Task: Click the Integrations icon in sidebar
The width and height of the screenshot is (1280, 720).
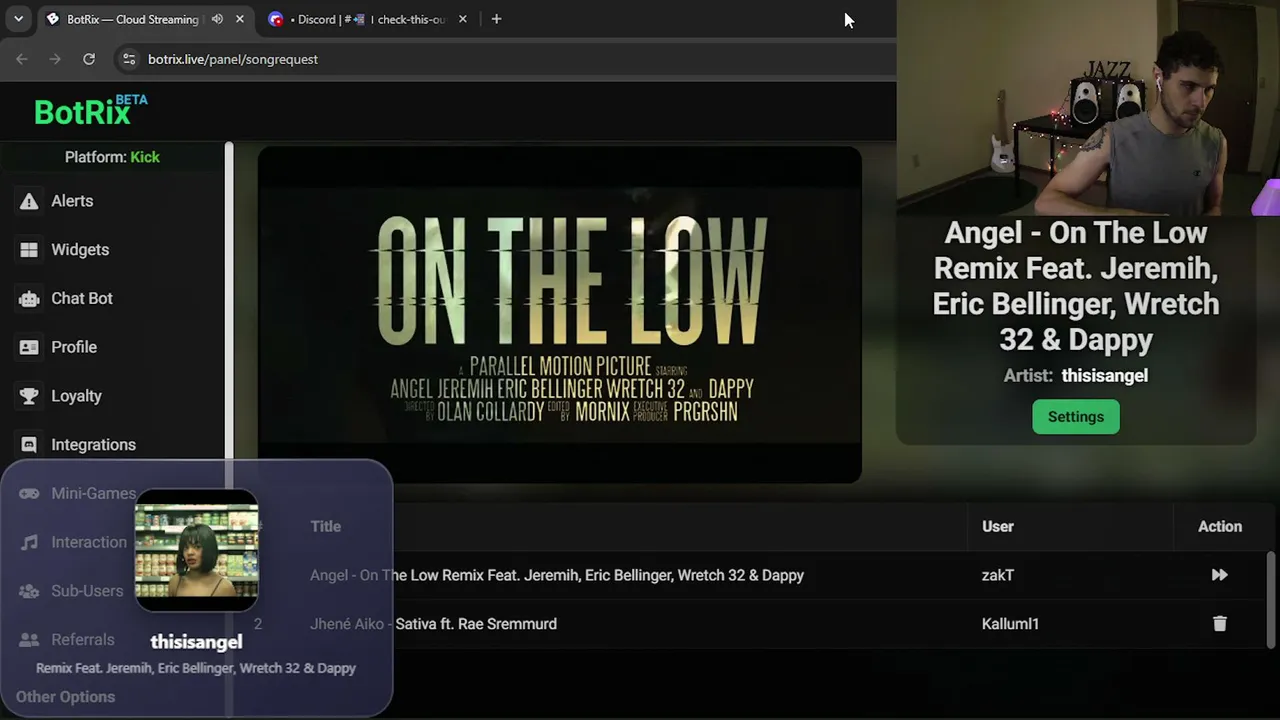Action: click(29, 445)
